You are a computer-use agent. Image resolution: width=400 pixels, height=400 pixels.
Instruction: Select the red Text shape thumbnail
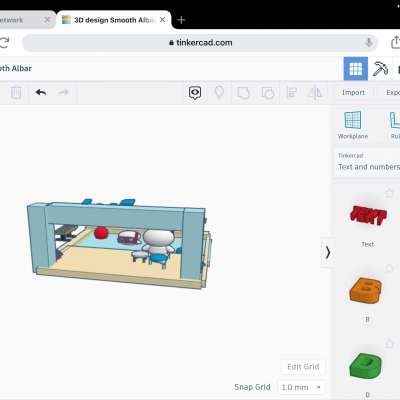point(368,215)
